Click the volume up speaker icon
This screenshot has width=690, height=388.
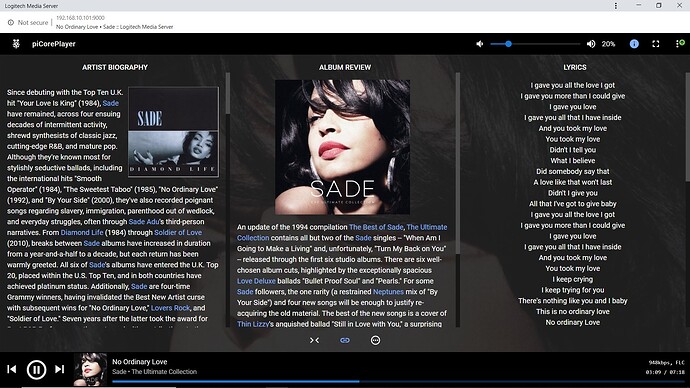[x=591, y=44]
